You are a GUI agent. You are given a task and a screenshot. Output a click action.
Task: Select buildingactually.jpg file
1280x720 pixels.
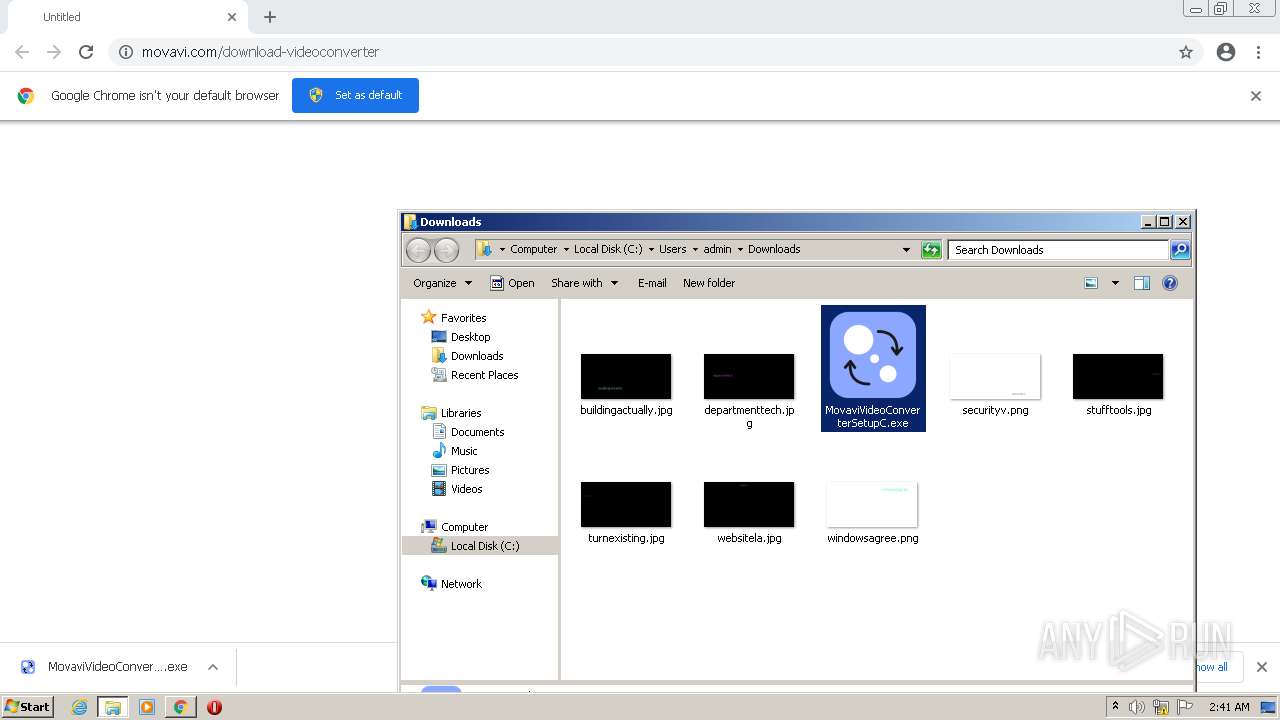click(626, 384)
